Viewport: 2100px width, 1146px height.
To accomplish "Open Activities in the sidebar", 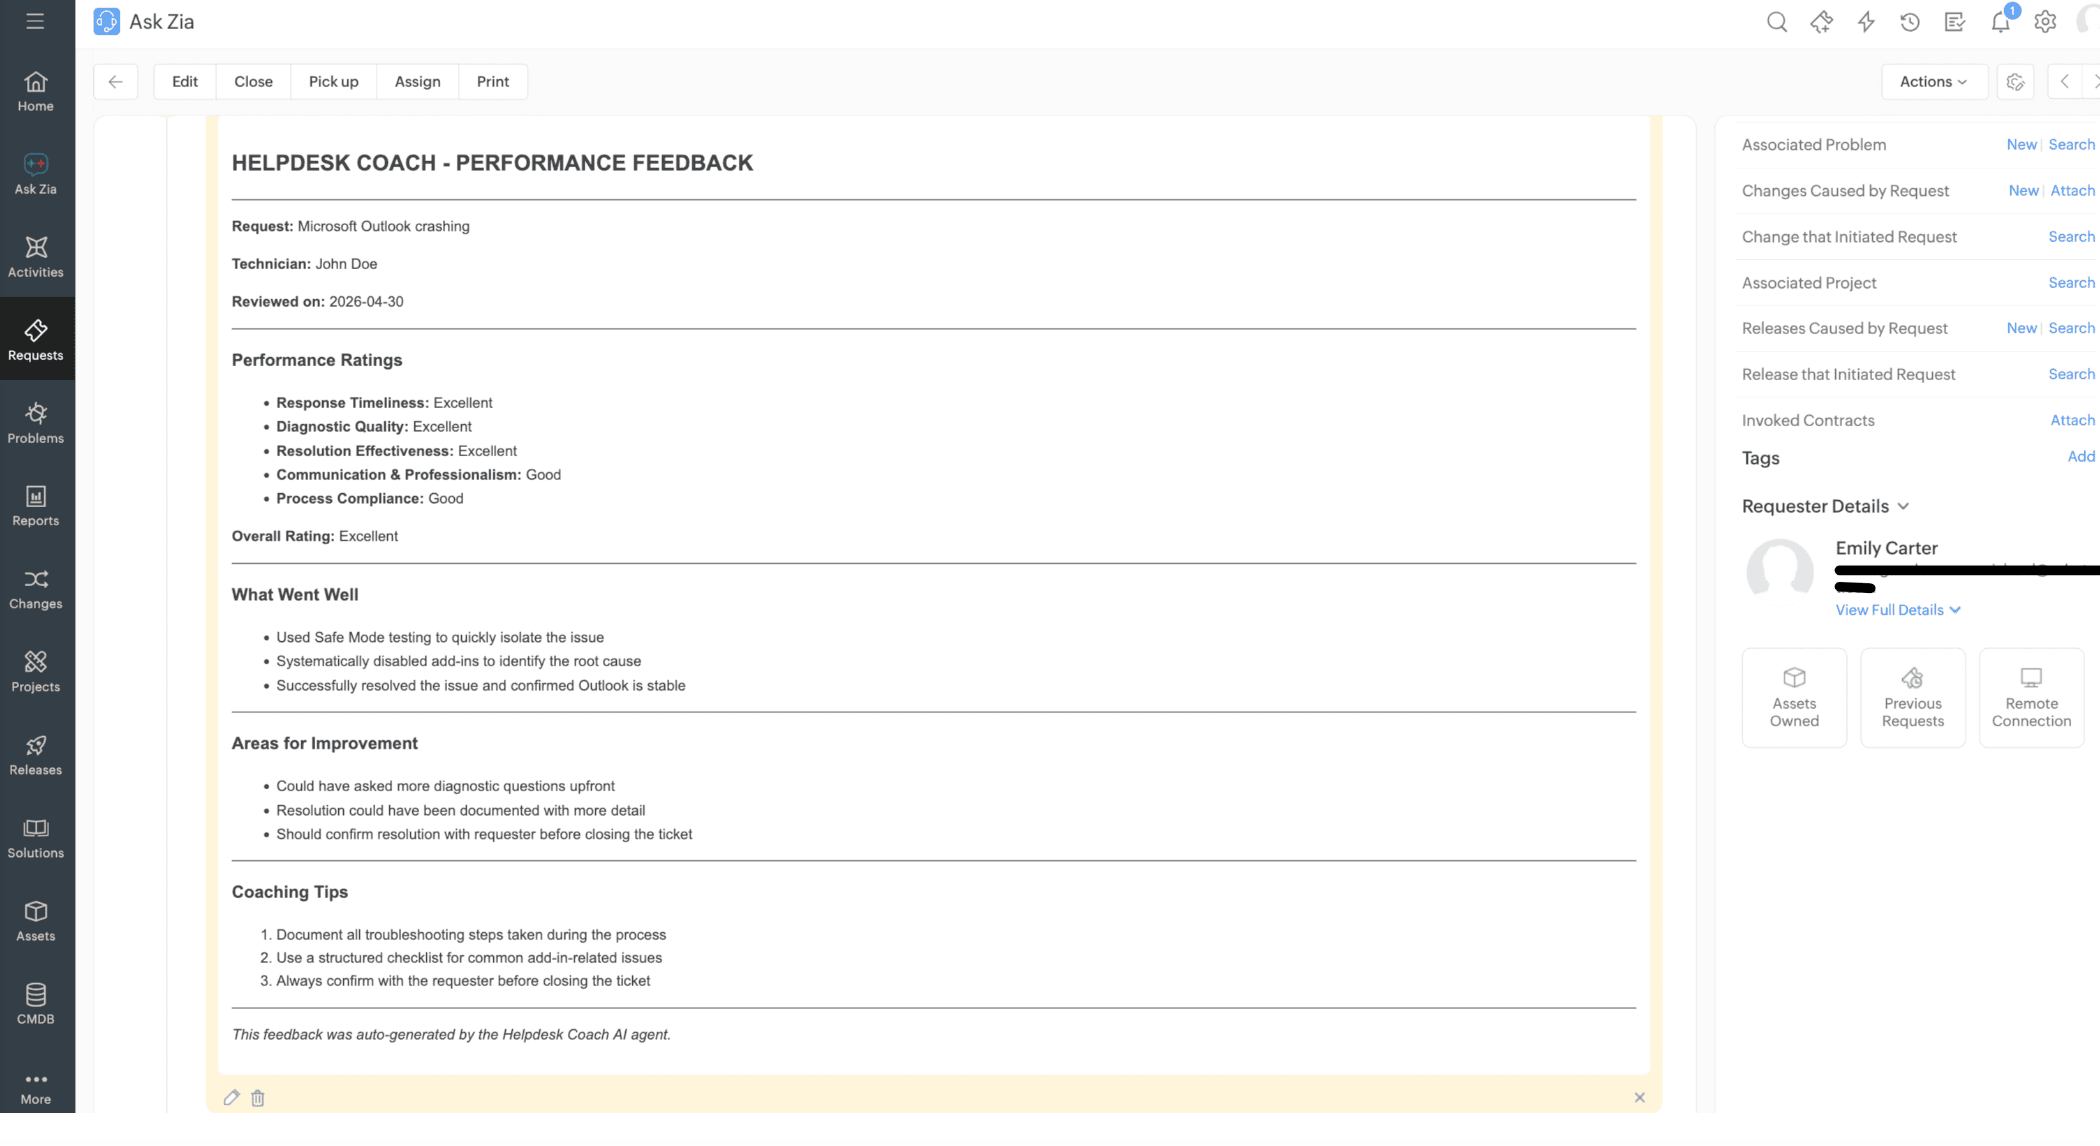I will [36, 258].
